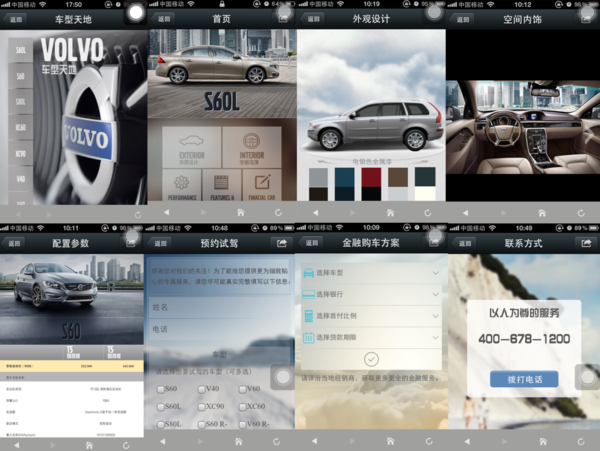This screenshot has height=451, width=600.
Task: Expand the 选择贷款期限 dropdown
Action: pos(371,337)
